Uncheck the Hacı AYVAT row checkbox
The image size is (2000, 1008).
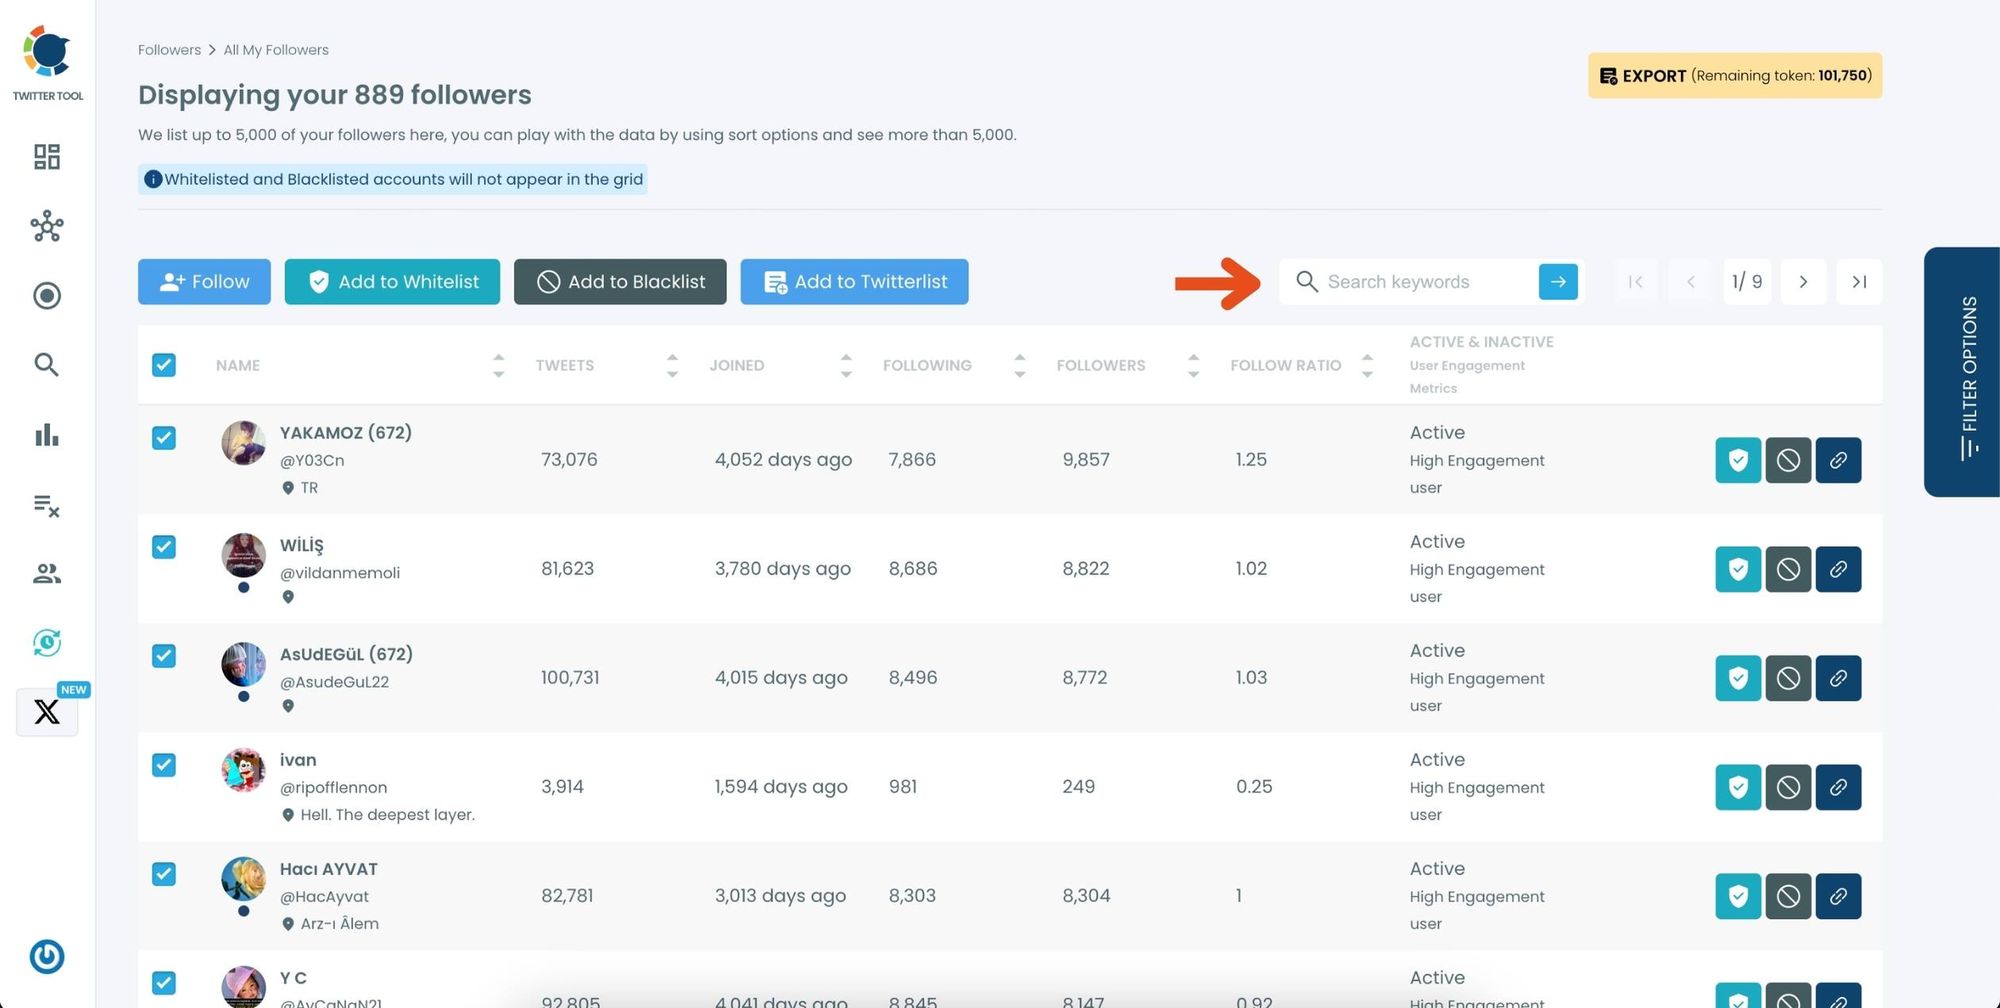164,874
